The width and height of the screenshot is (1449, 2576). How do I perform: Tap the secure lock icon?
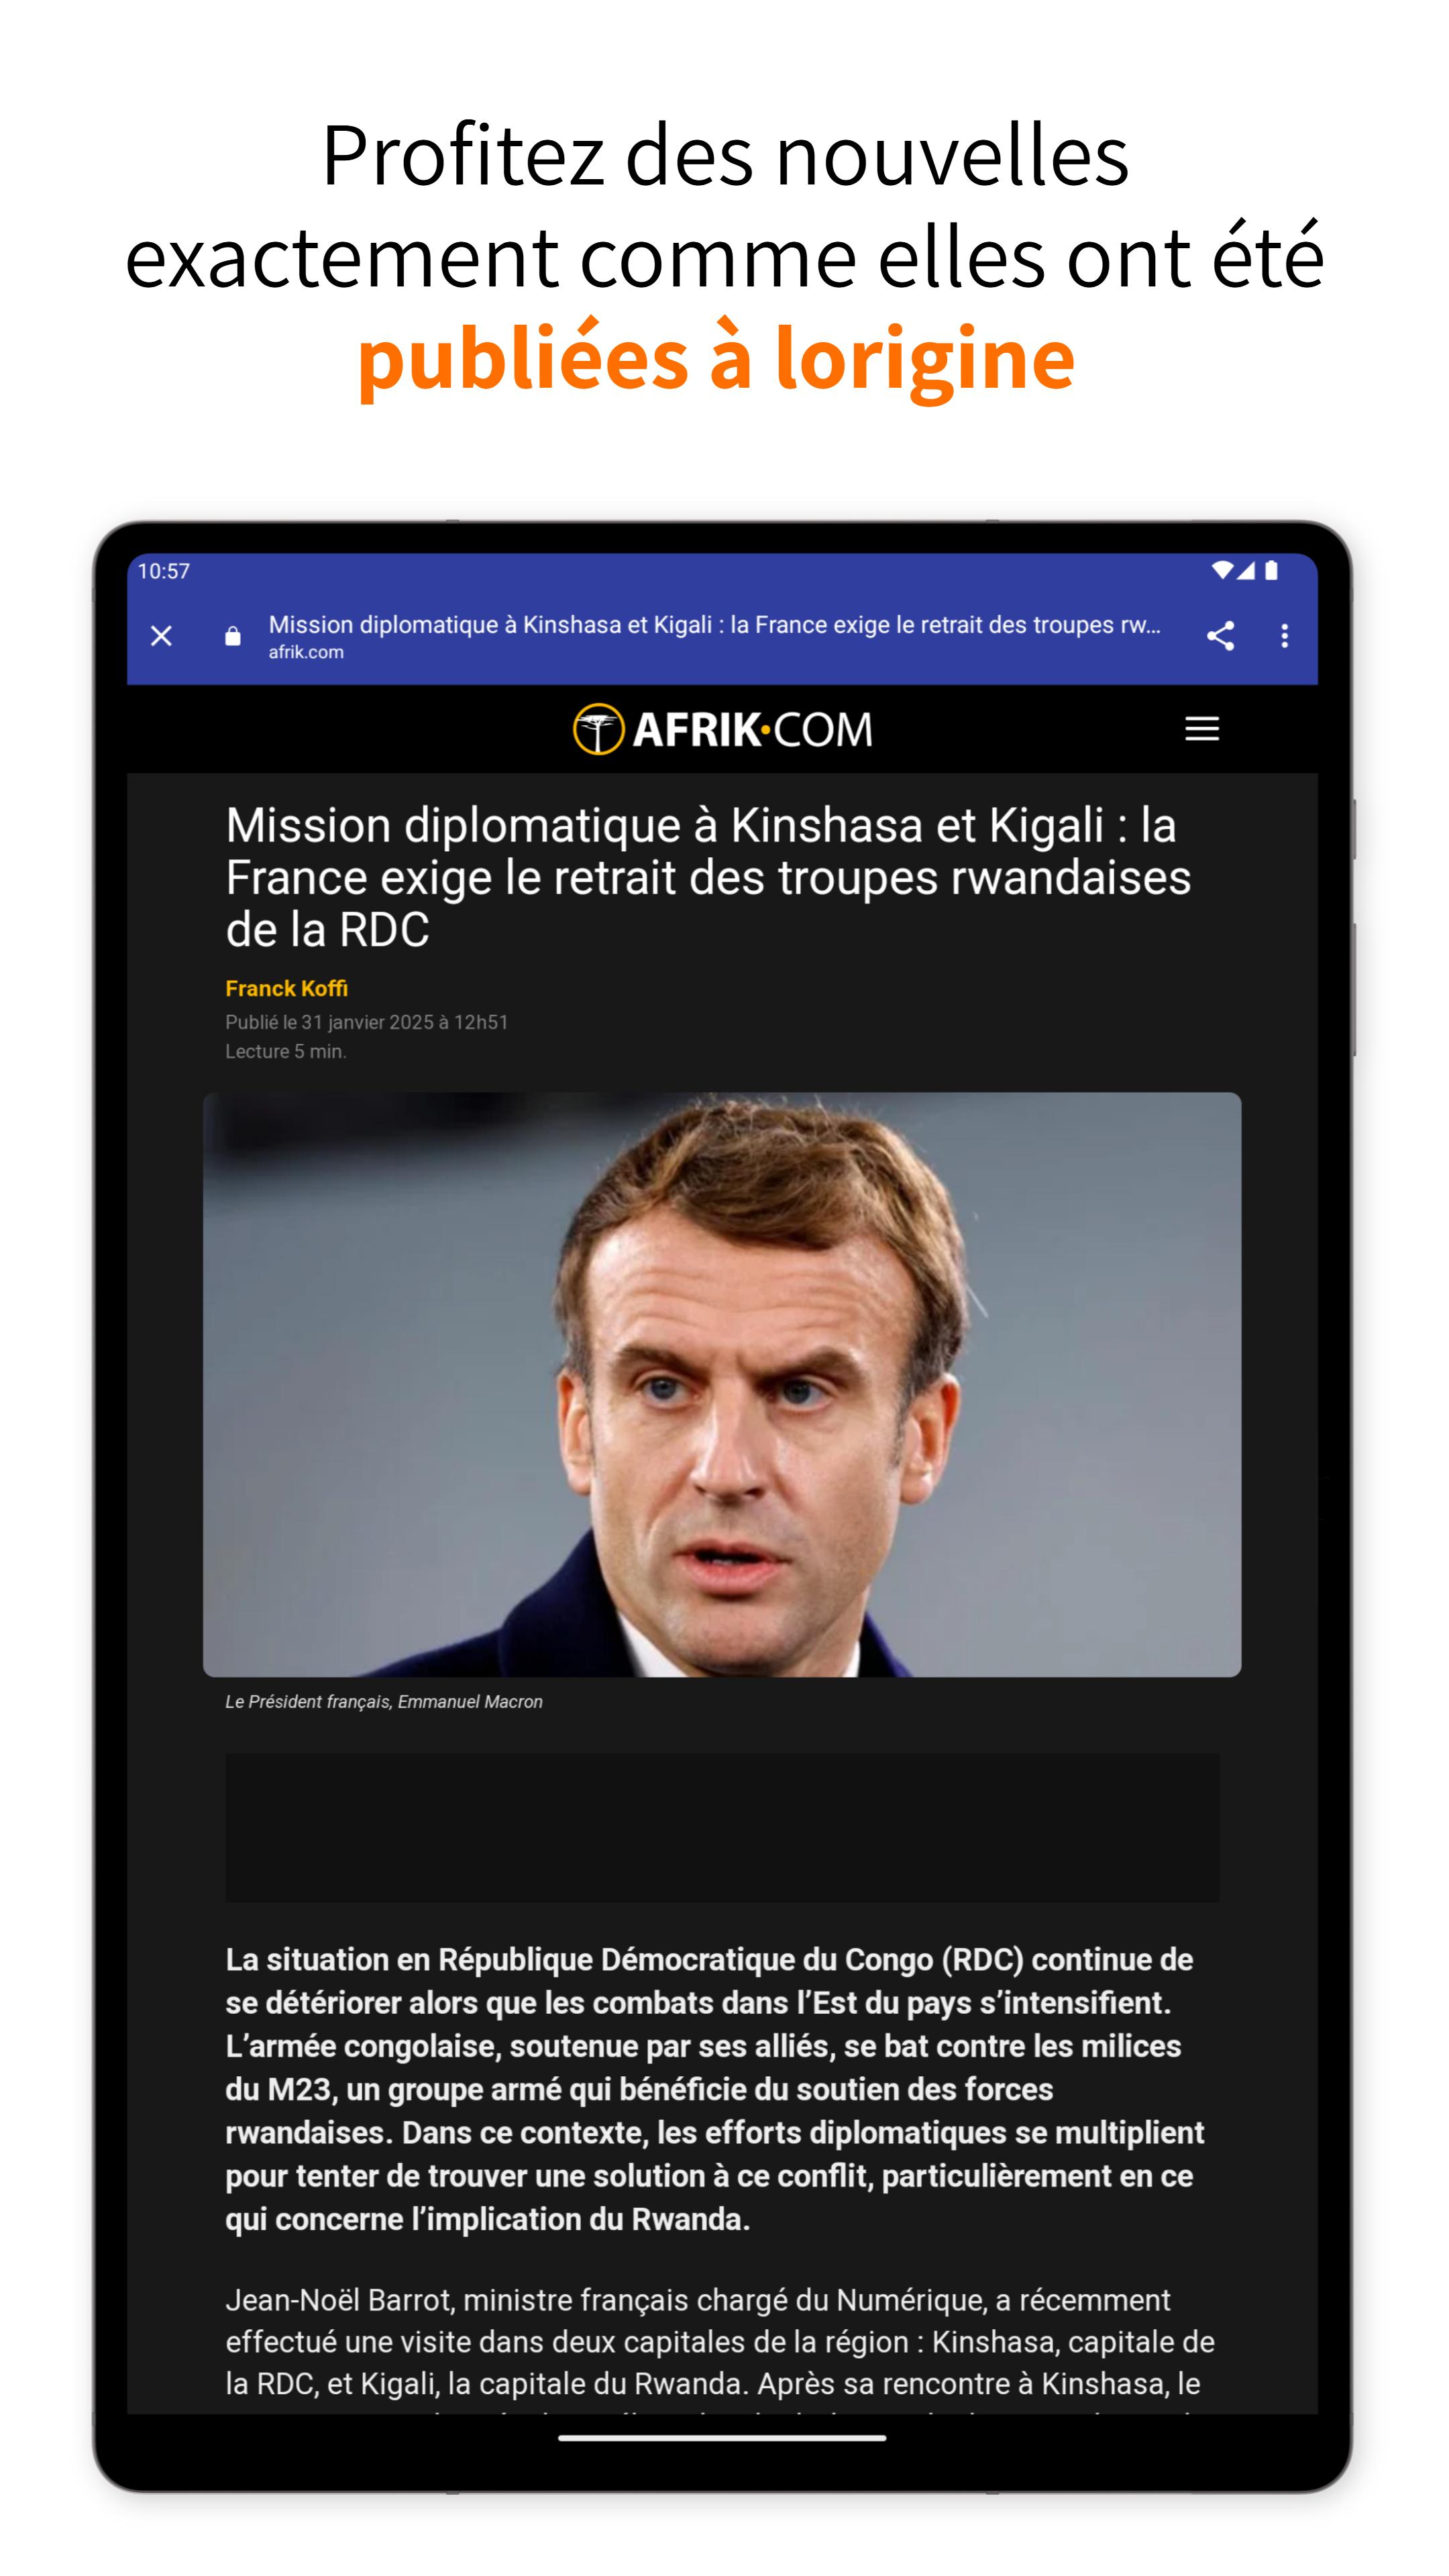(x=233, y=636)
